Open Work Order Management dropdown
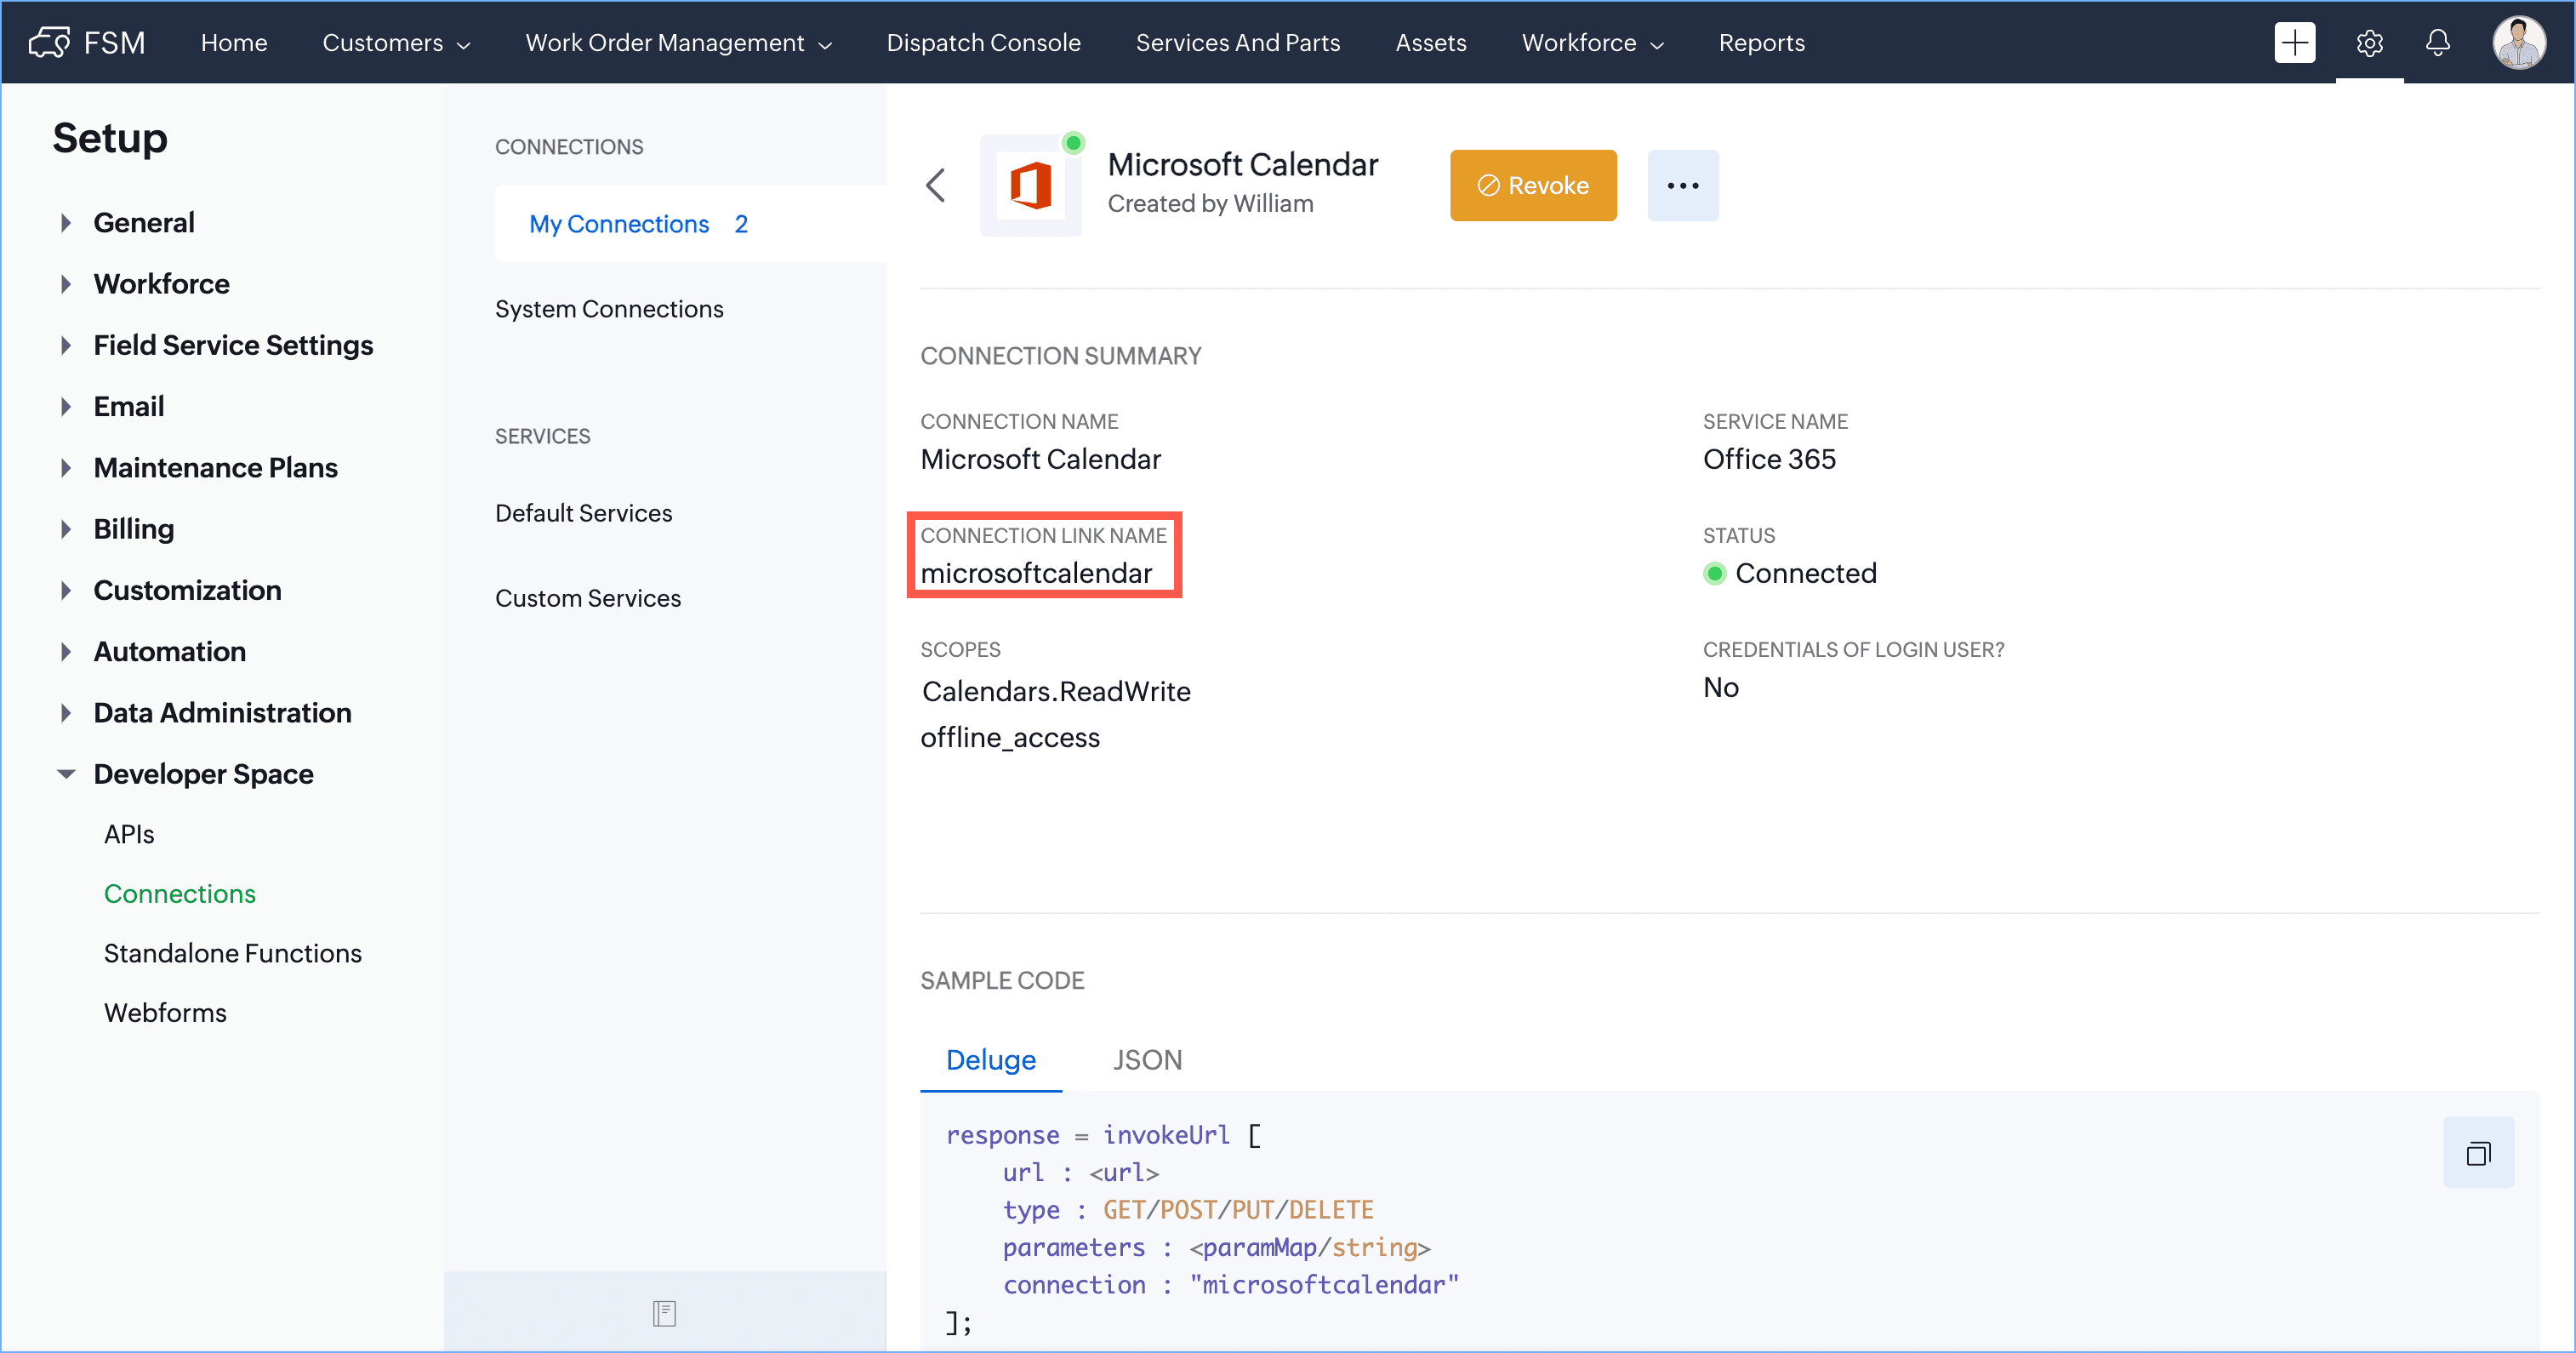Screen dimensions: 2576x1353 point(678,43)
